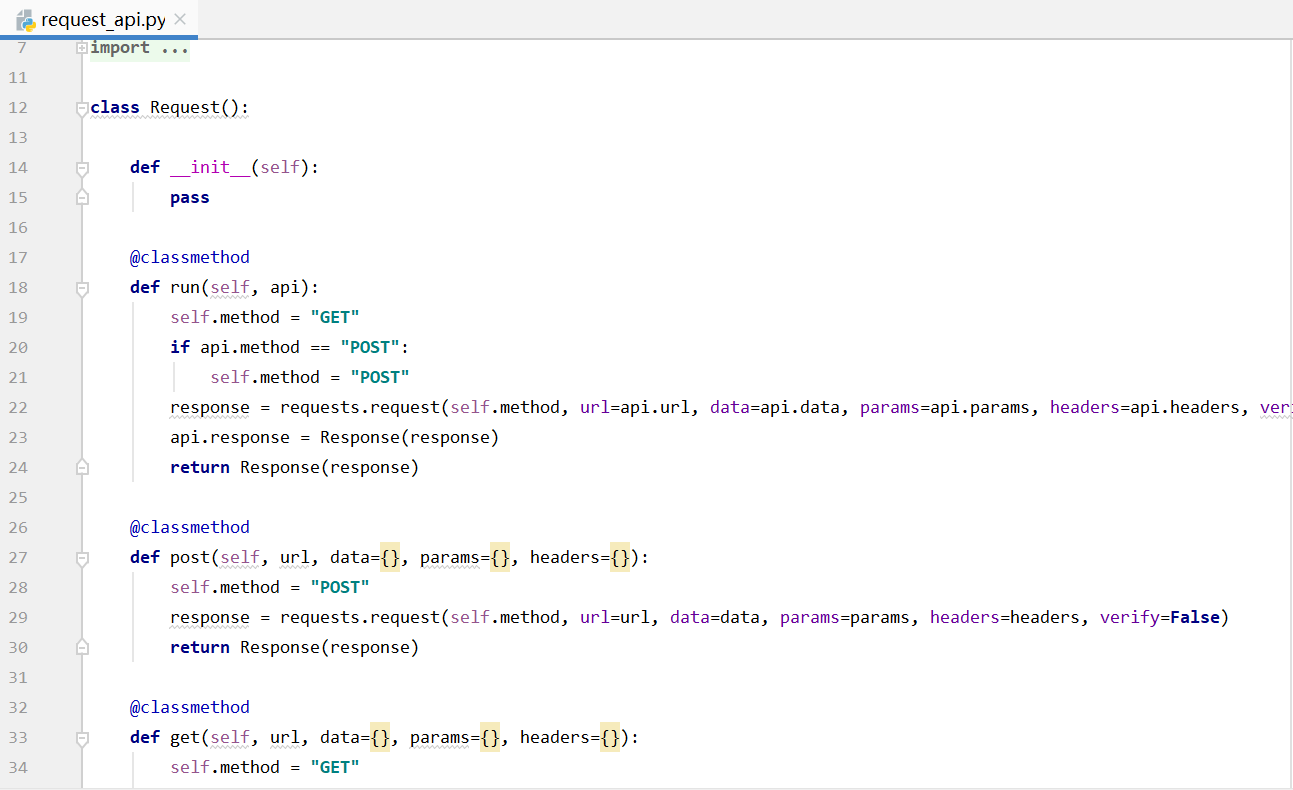Click '@classmethod' decorator on line 26
Screen dimensions: 1293x790
pyautogui.click(x=190, y=527)
